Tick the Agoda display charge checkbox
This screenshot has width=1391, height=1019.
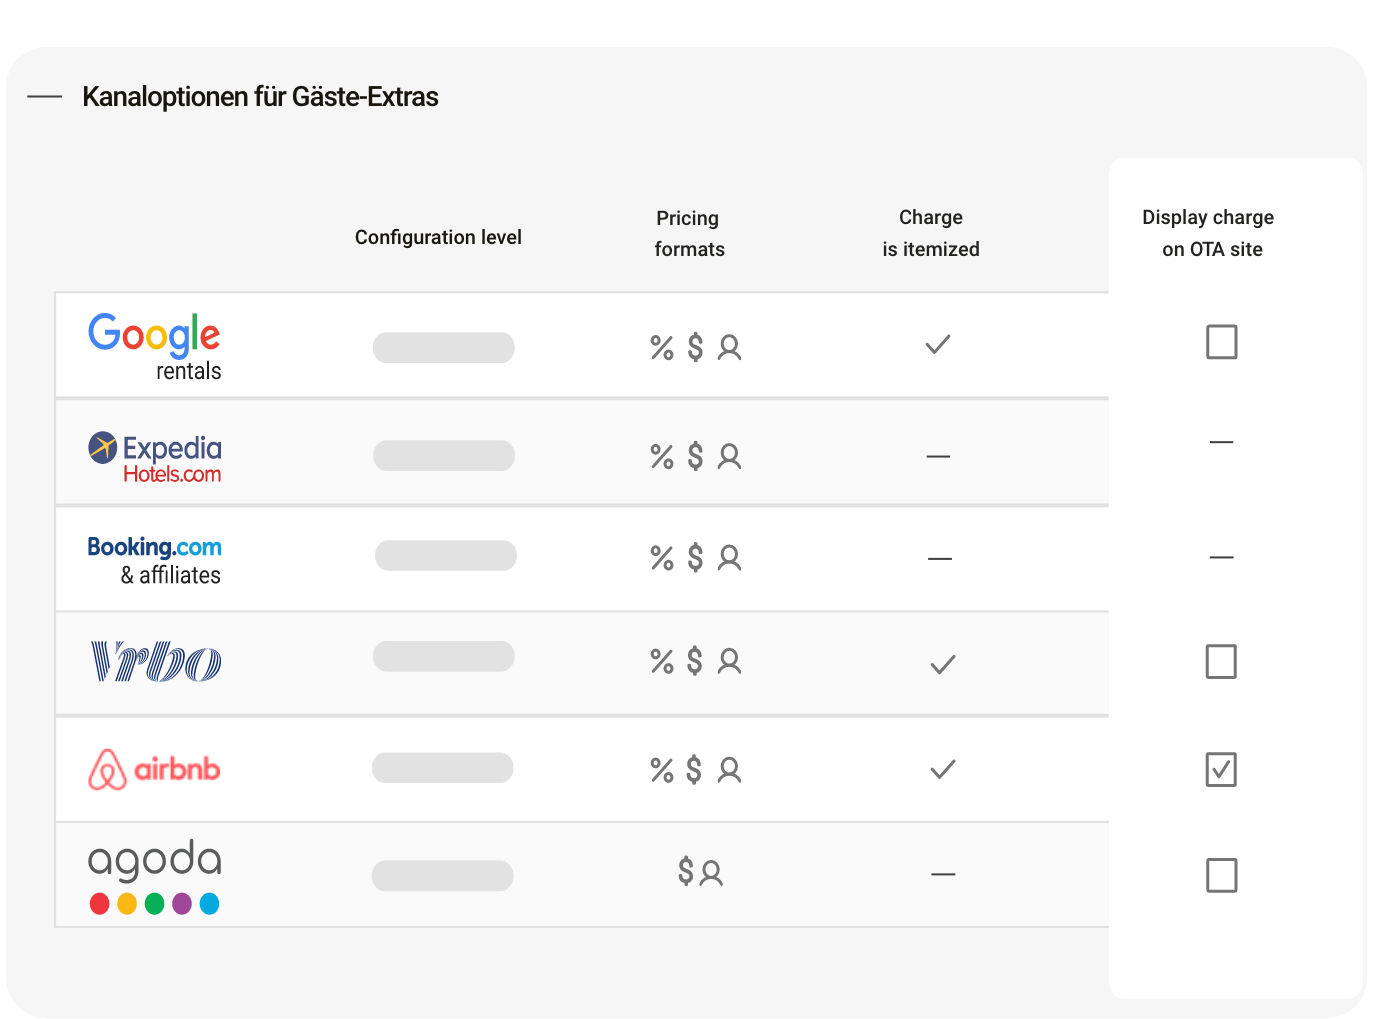[x=1221, y=875]
